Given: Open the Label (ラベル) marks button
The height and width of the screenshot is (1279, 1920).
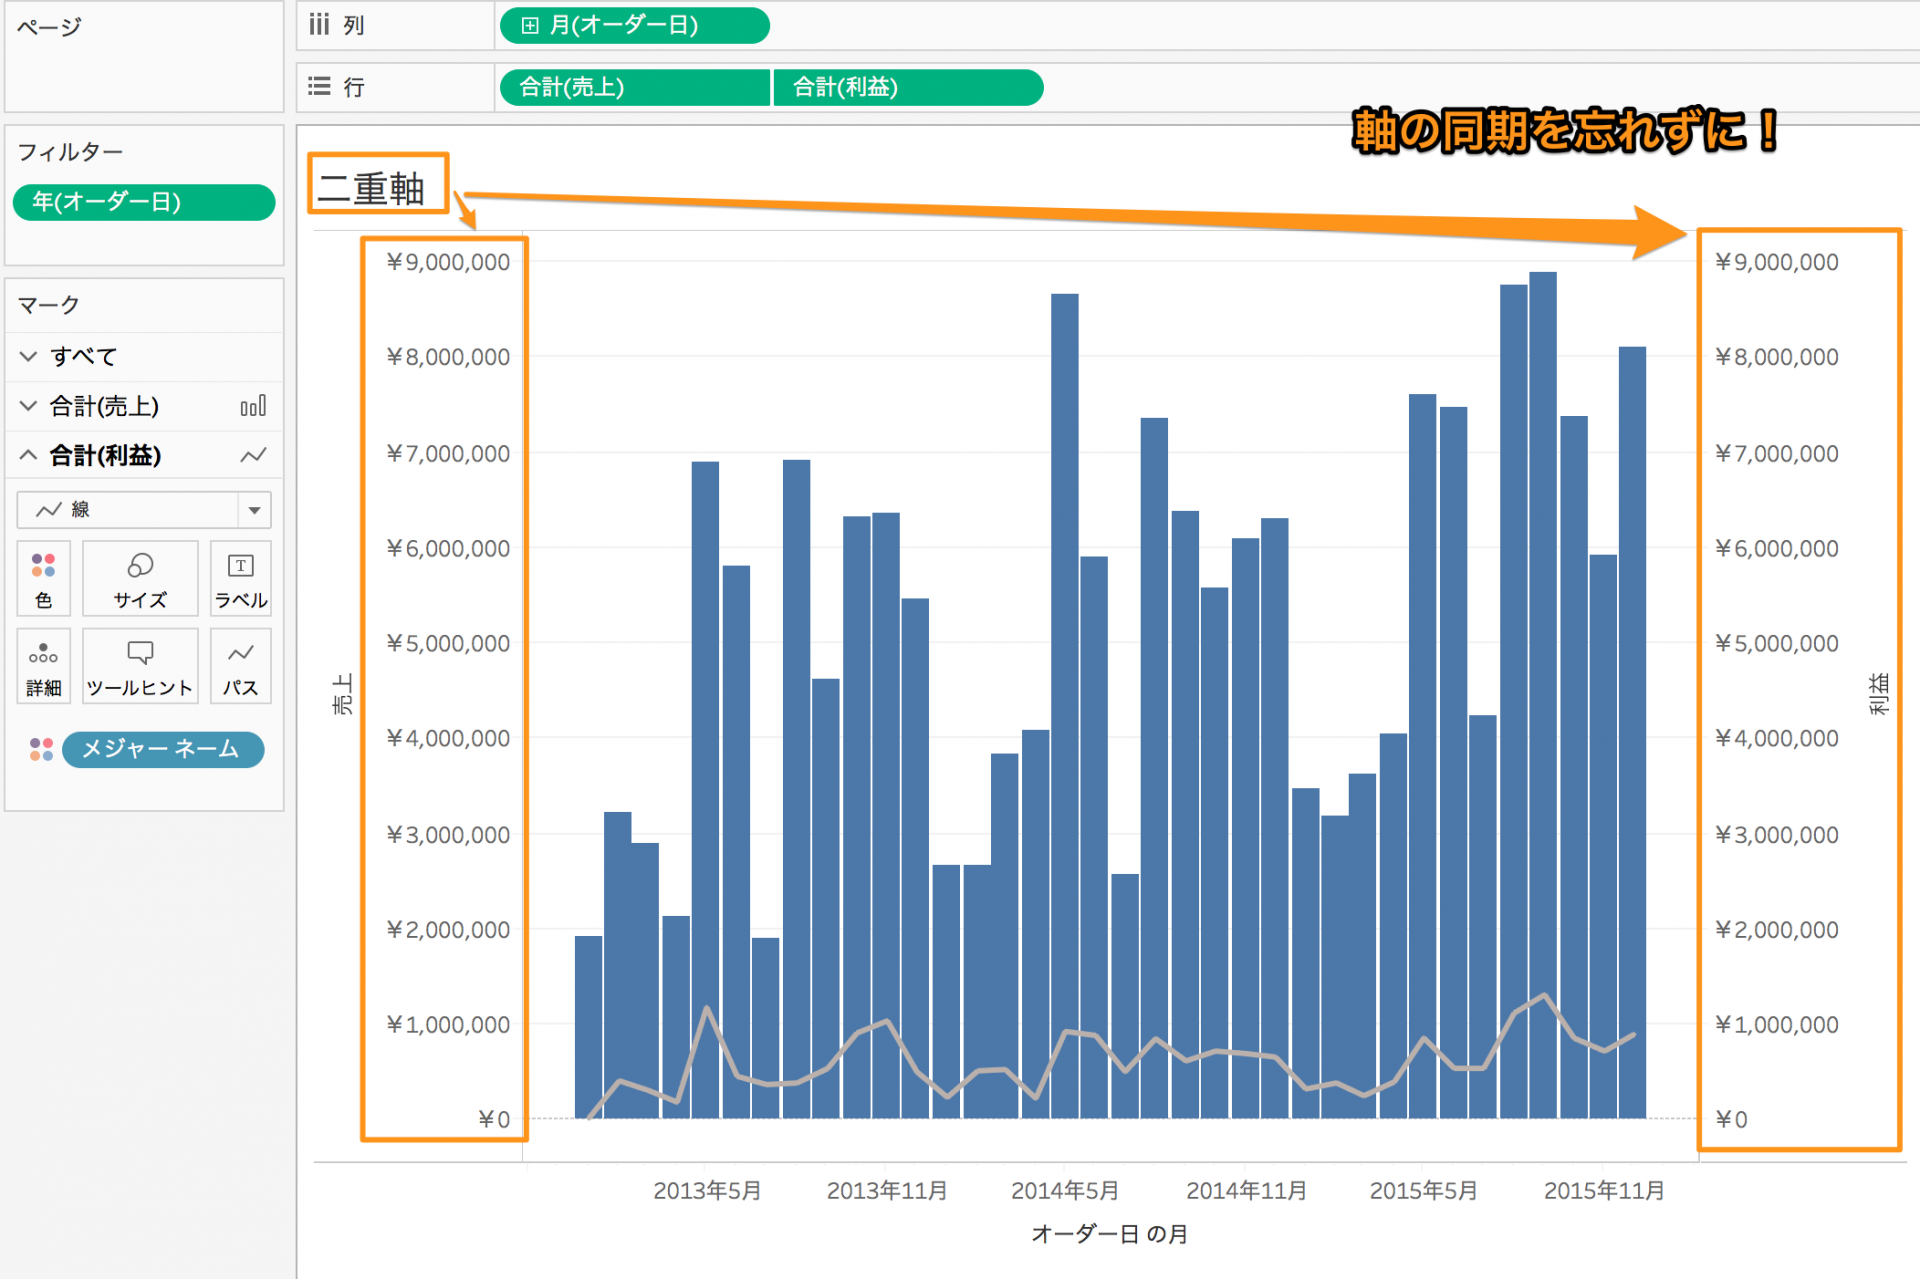Looking at the screenshot, I should pos(241,579).
